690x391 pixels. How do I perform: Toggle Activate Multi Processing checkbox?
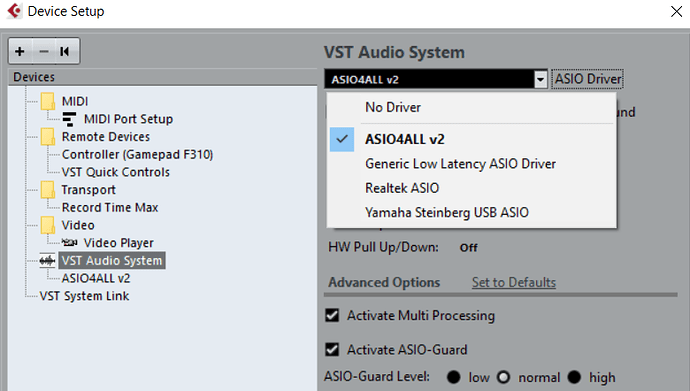click(332, 315)
